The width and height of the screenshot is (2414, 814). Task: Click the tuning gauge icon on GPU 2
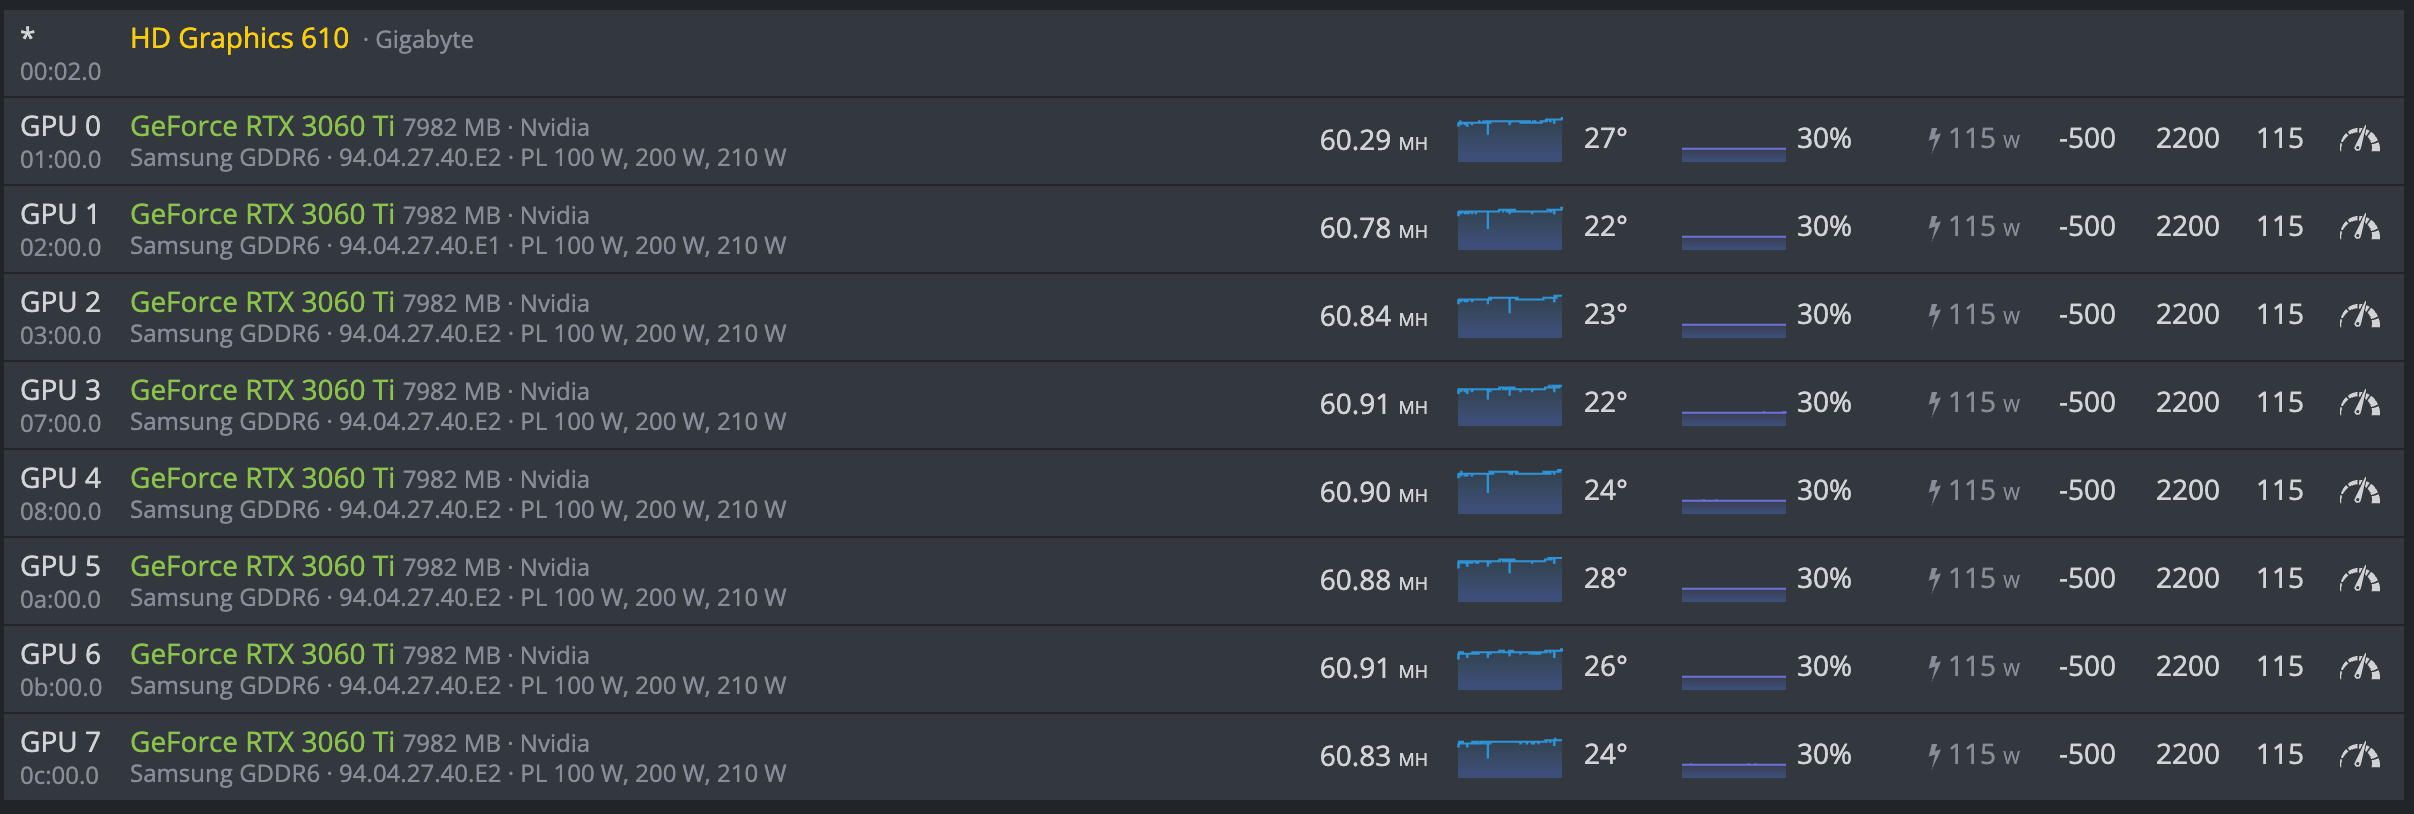(x=2359, y=315)
